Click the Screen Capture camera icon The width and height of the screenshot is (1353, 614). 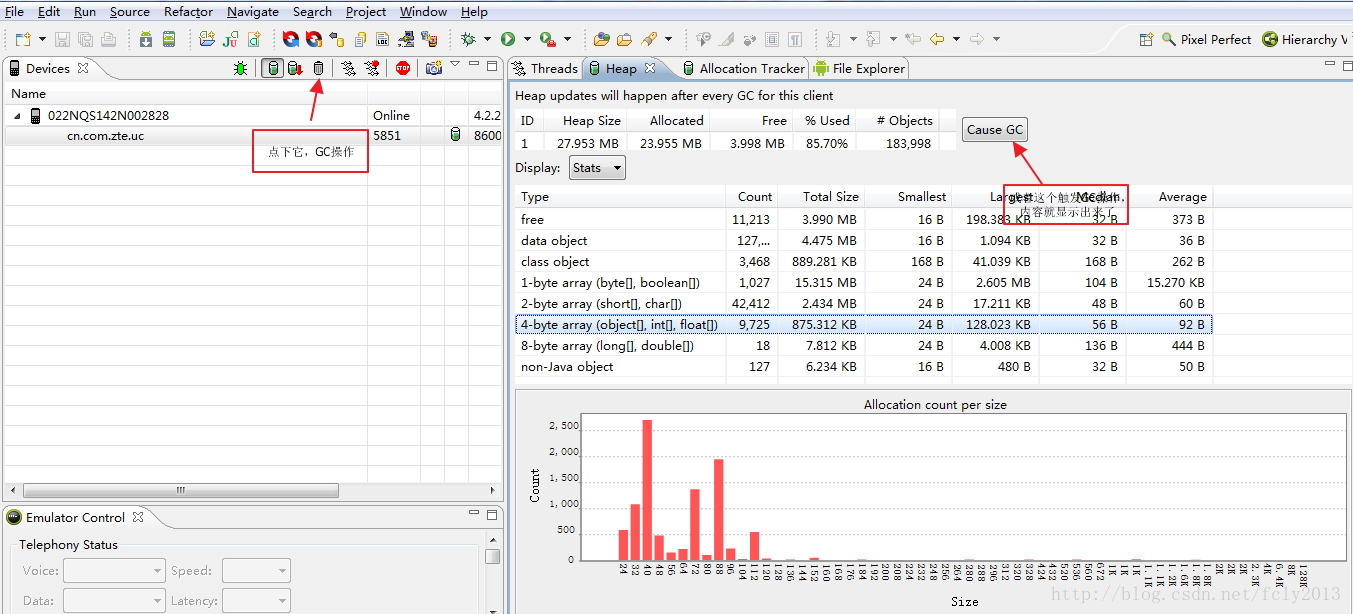[433, 68]
